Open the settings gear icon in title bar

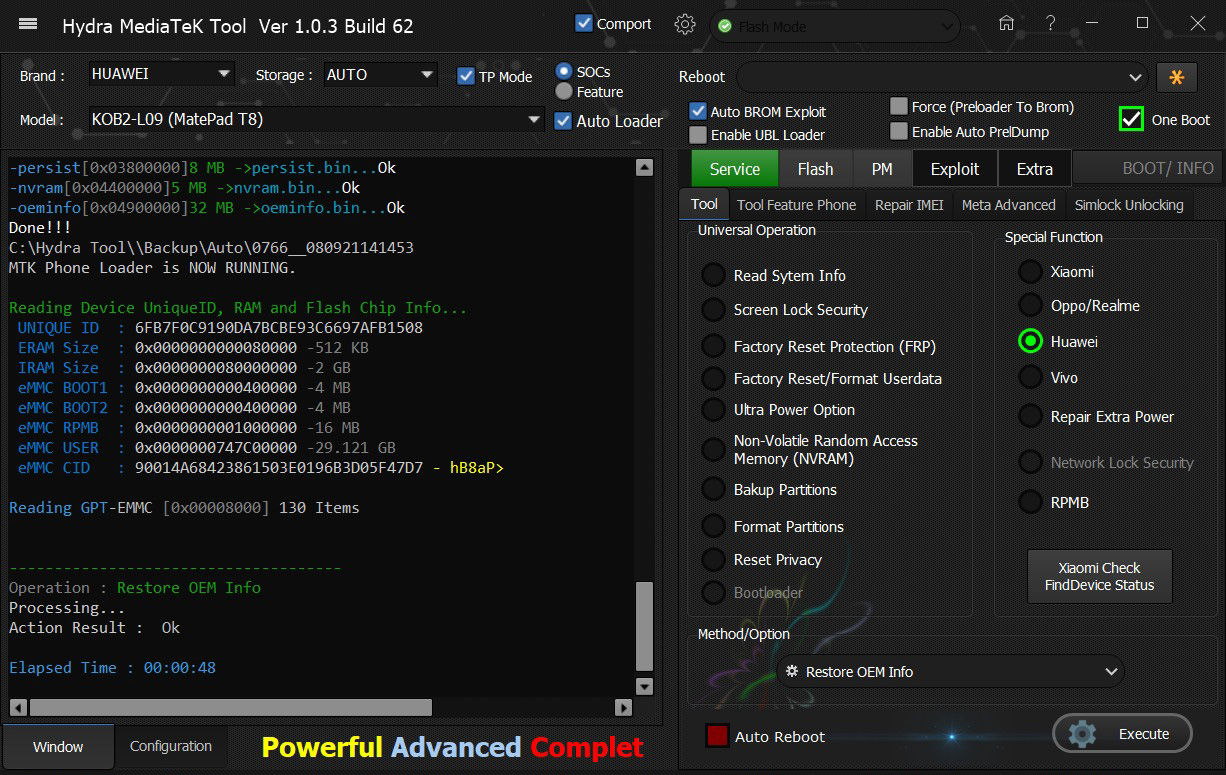[685, 25]
